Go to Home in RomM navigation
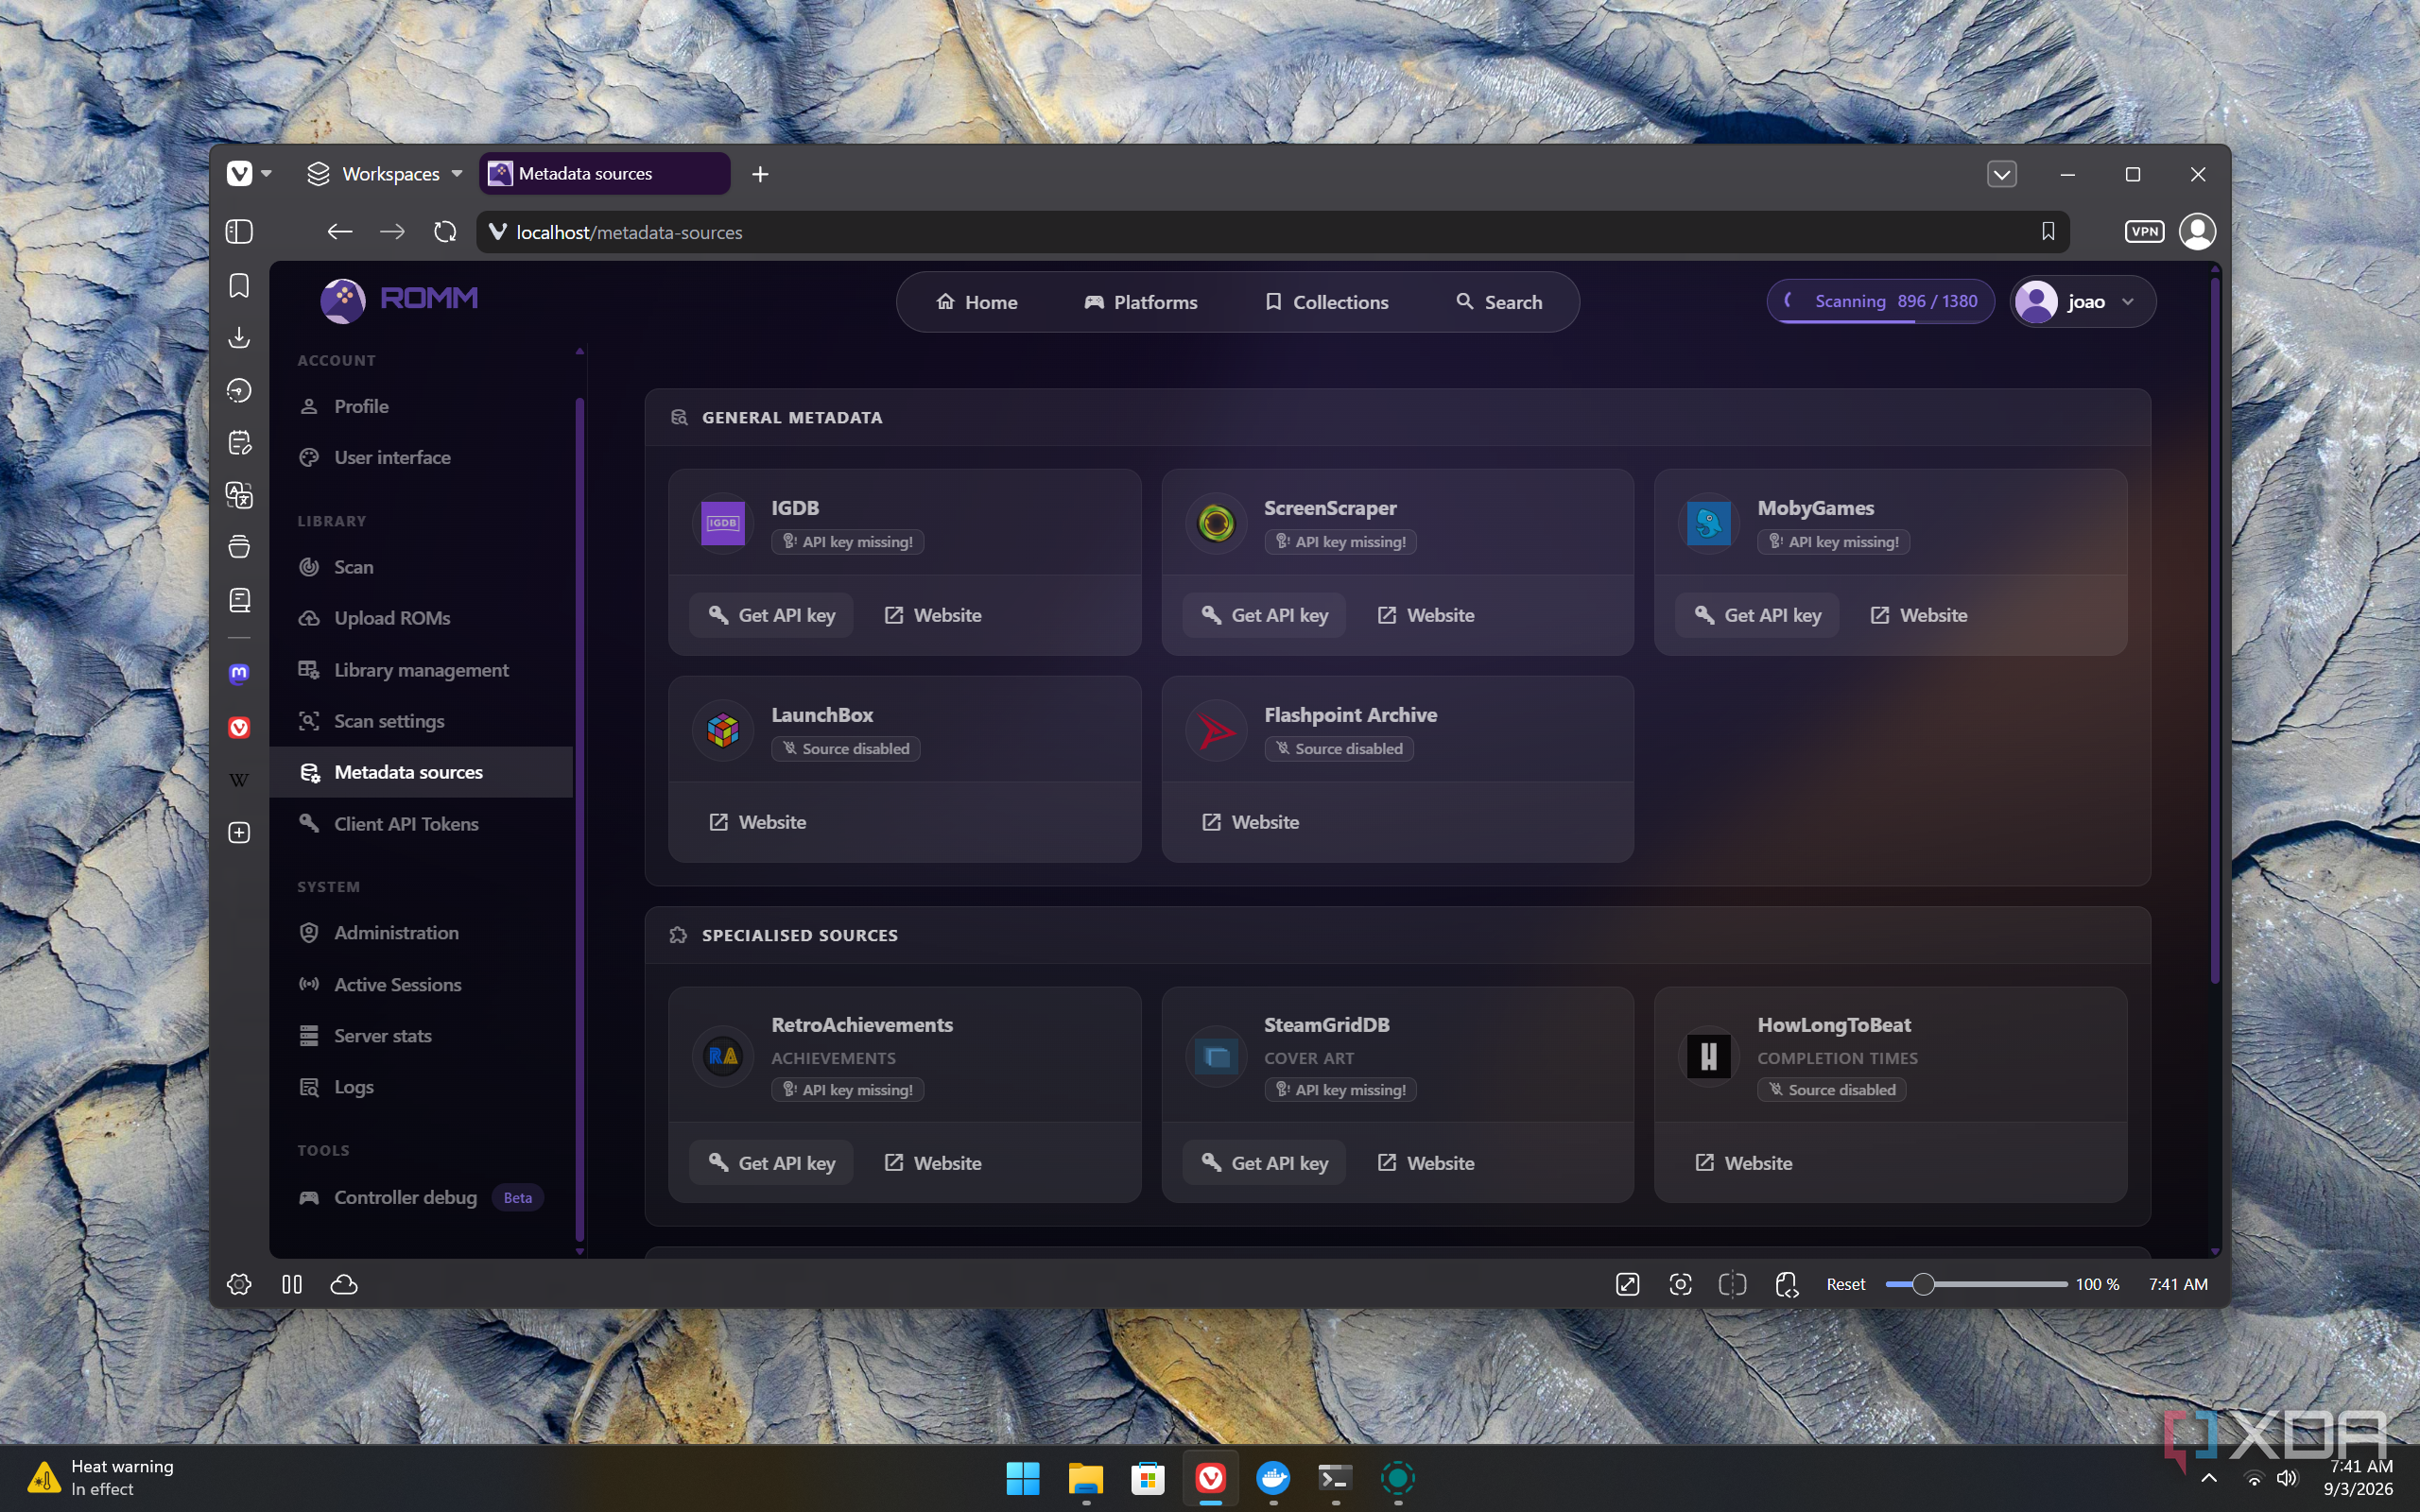 pyautogui.click(x=976, y=302)
